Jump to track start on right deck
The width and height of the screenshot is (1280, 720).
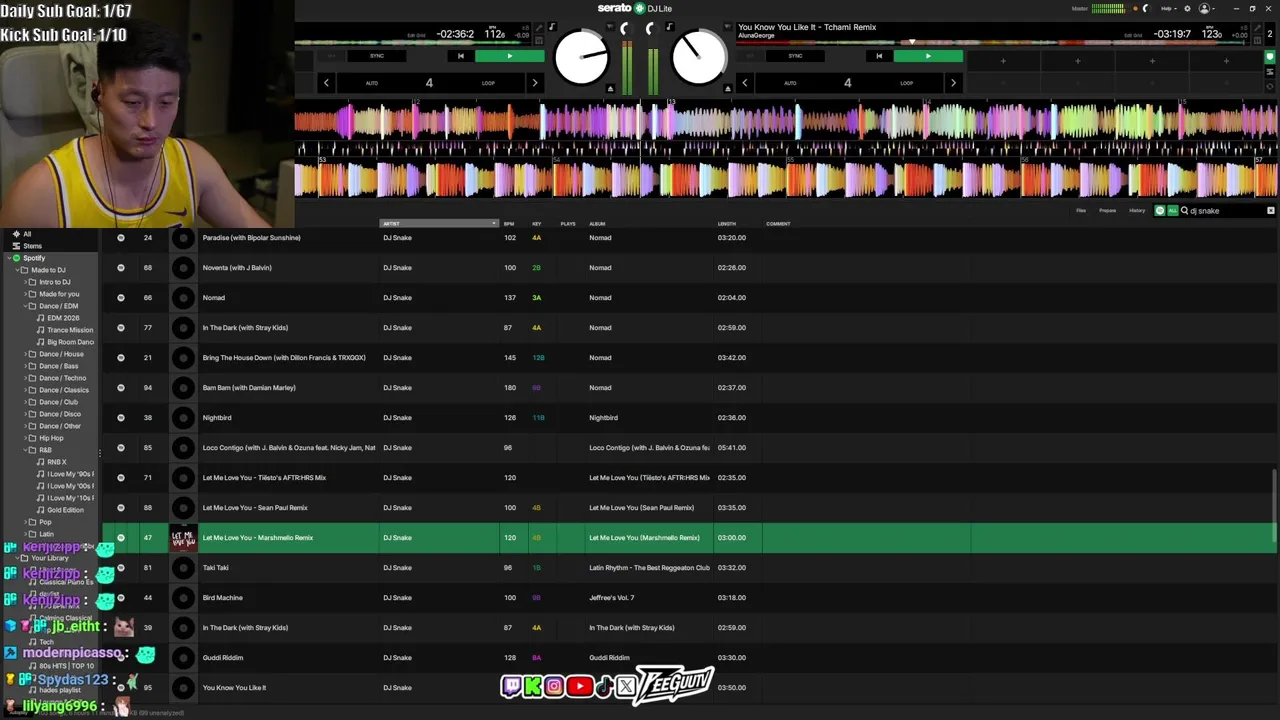pyautogui.click(x=879, y=56)
